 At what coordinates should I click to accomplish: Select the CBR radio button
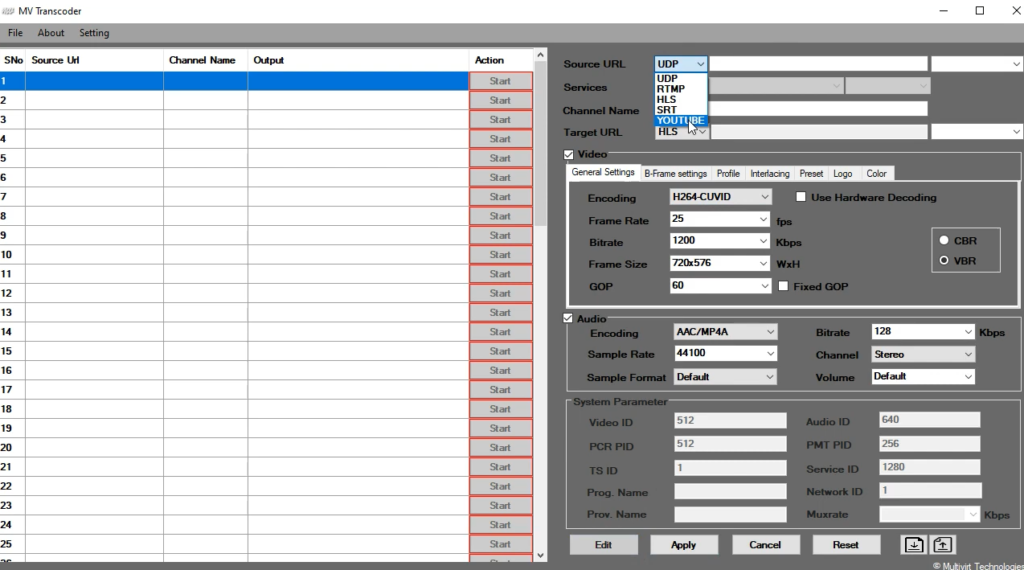coord(944,241)
